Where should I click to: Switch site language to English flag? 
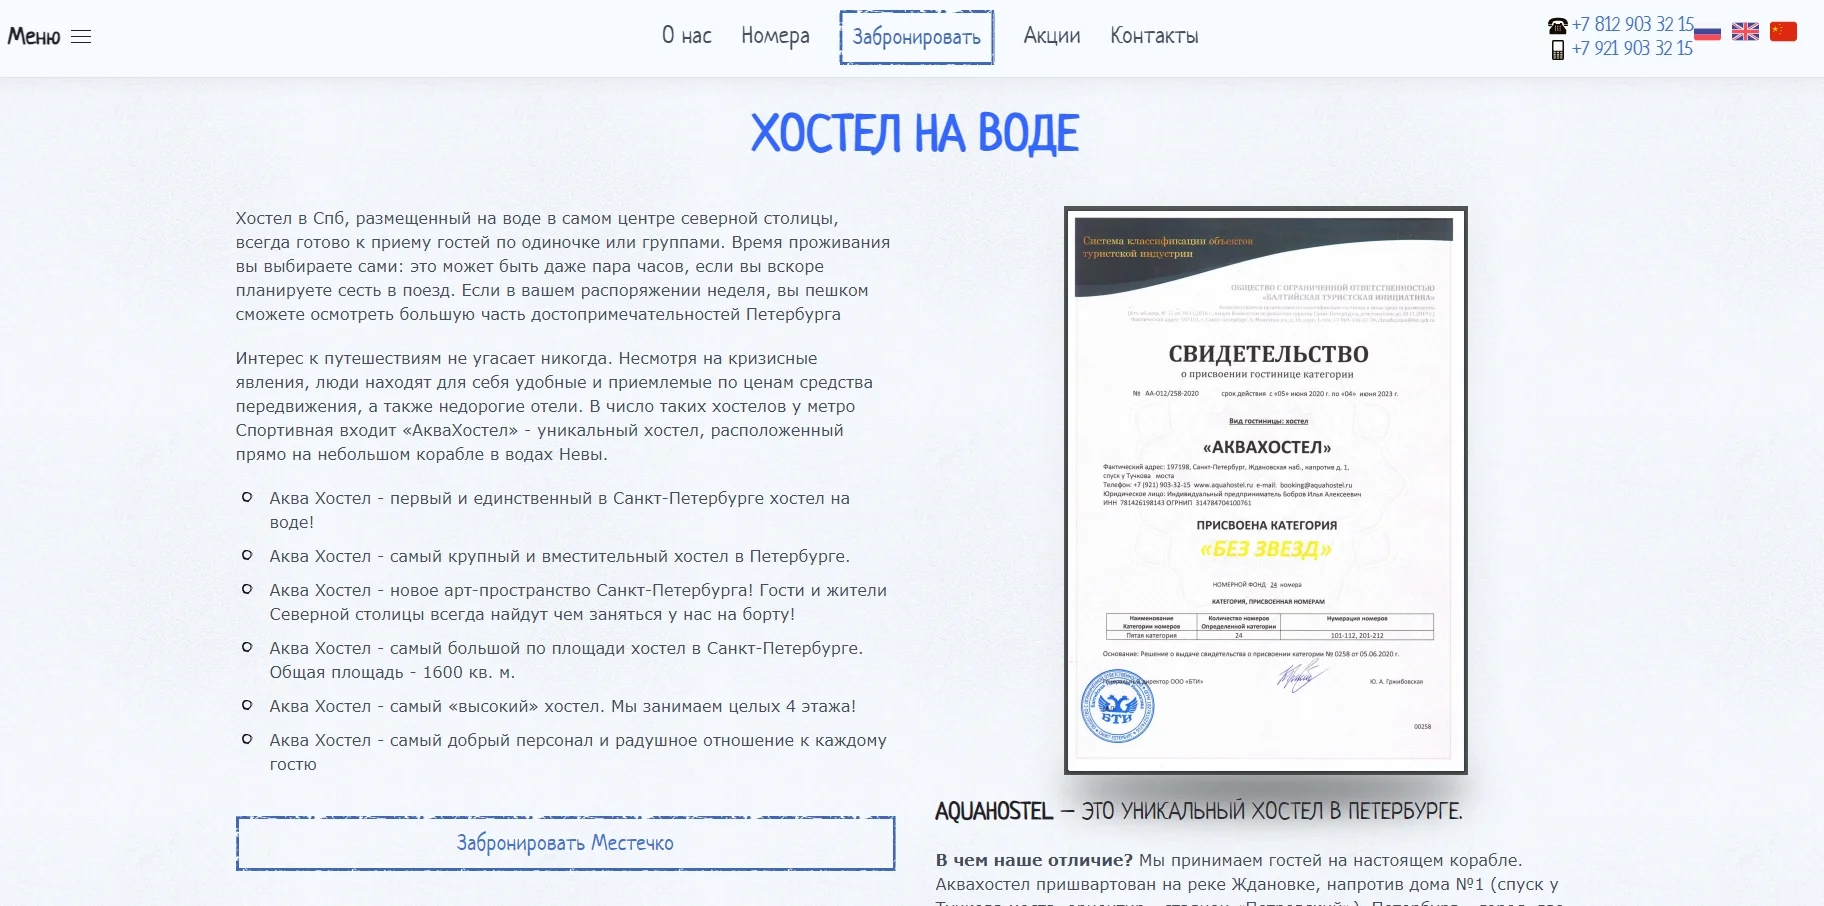[x=1745, y=32]
